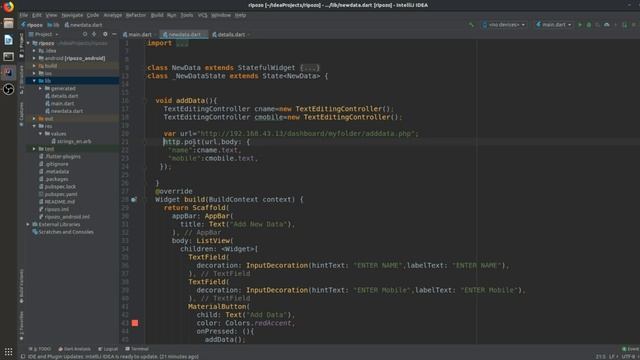Expand the folded NewData class body

tap(309, 68)
